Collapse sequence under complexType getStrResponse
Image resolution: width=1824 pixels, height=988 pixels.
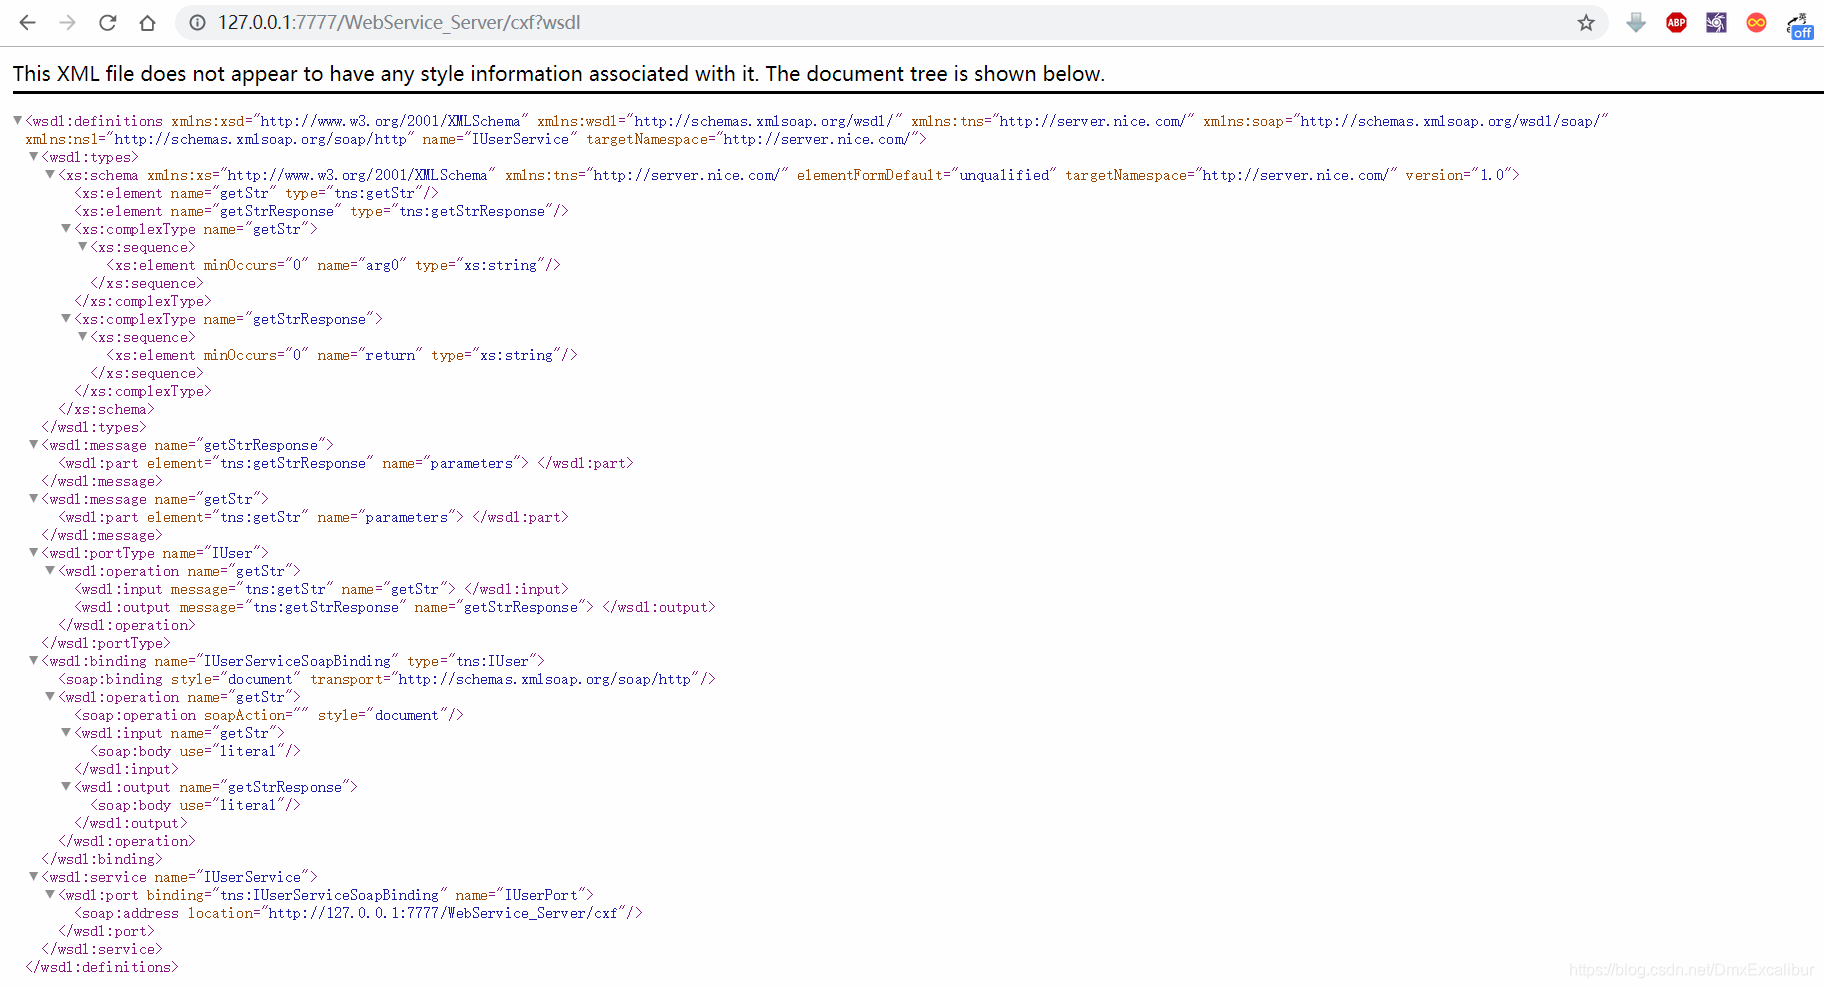pyautogui.click(x=82, y=336)
